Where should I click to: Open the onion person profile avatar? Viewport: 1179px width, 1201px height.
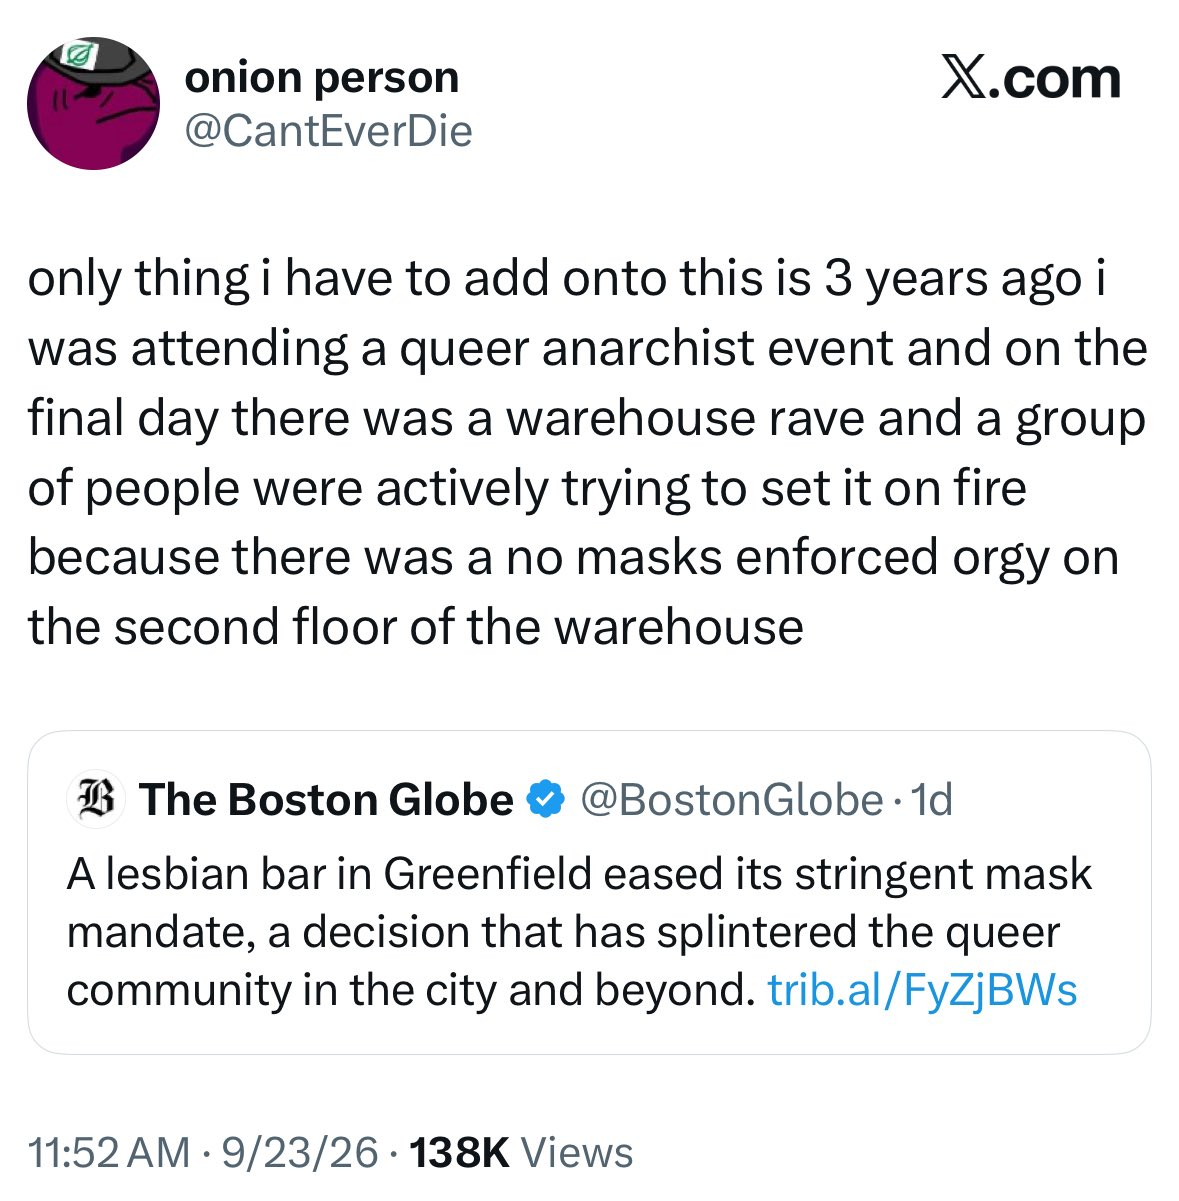[93, 103]
